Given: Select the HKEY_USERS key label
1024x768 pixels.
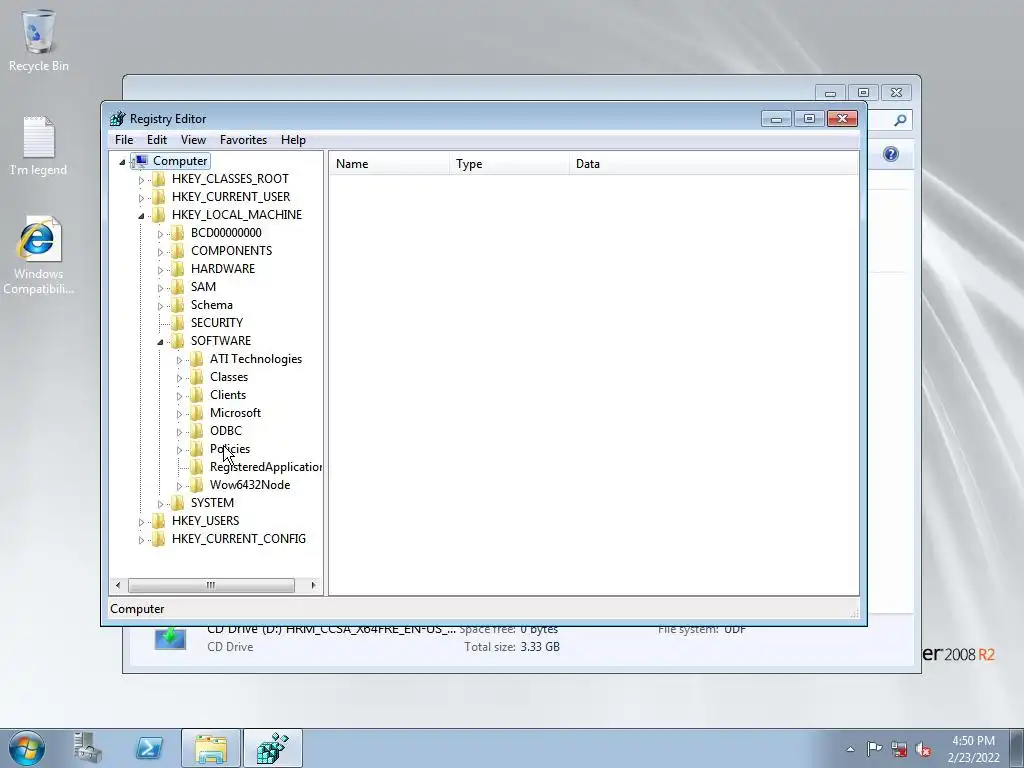Looking at the screenshot, I should 206,520.
